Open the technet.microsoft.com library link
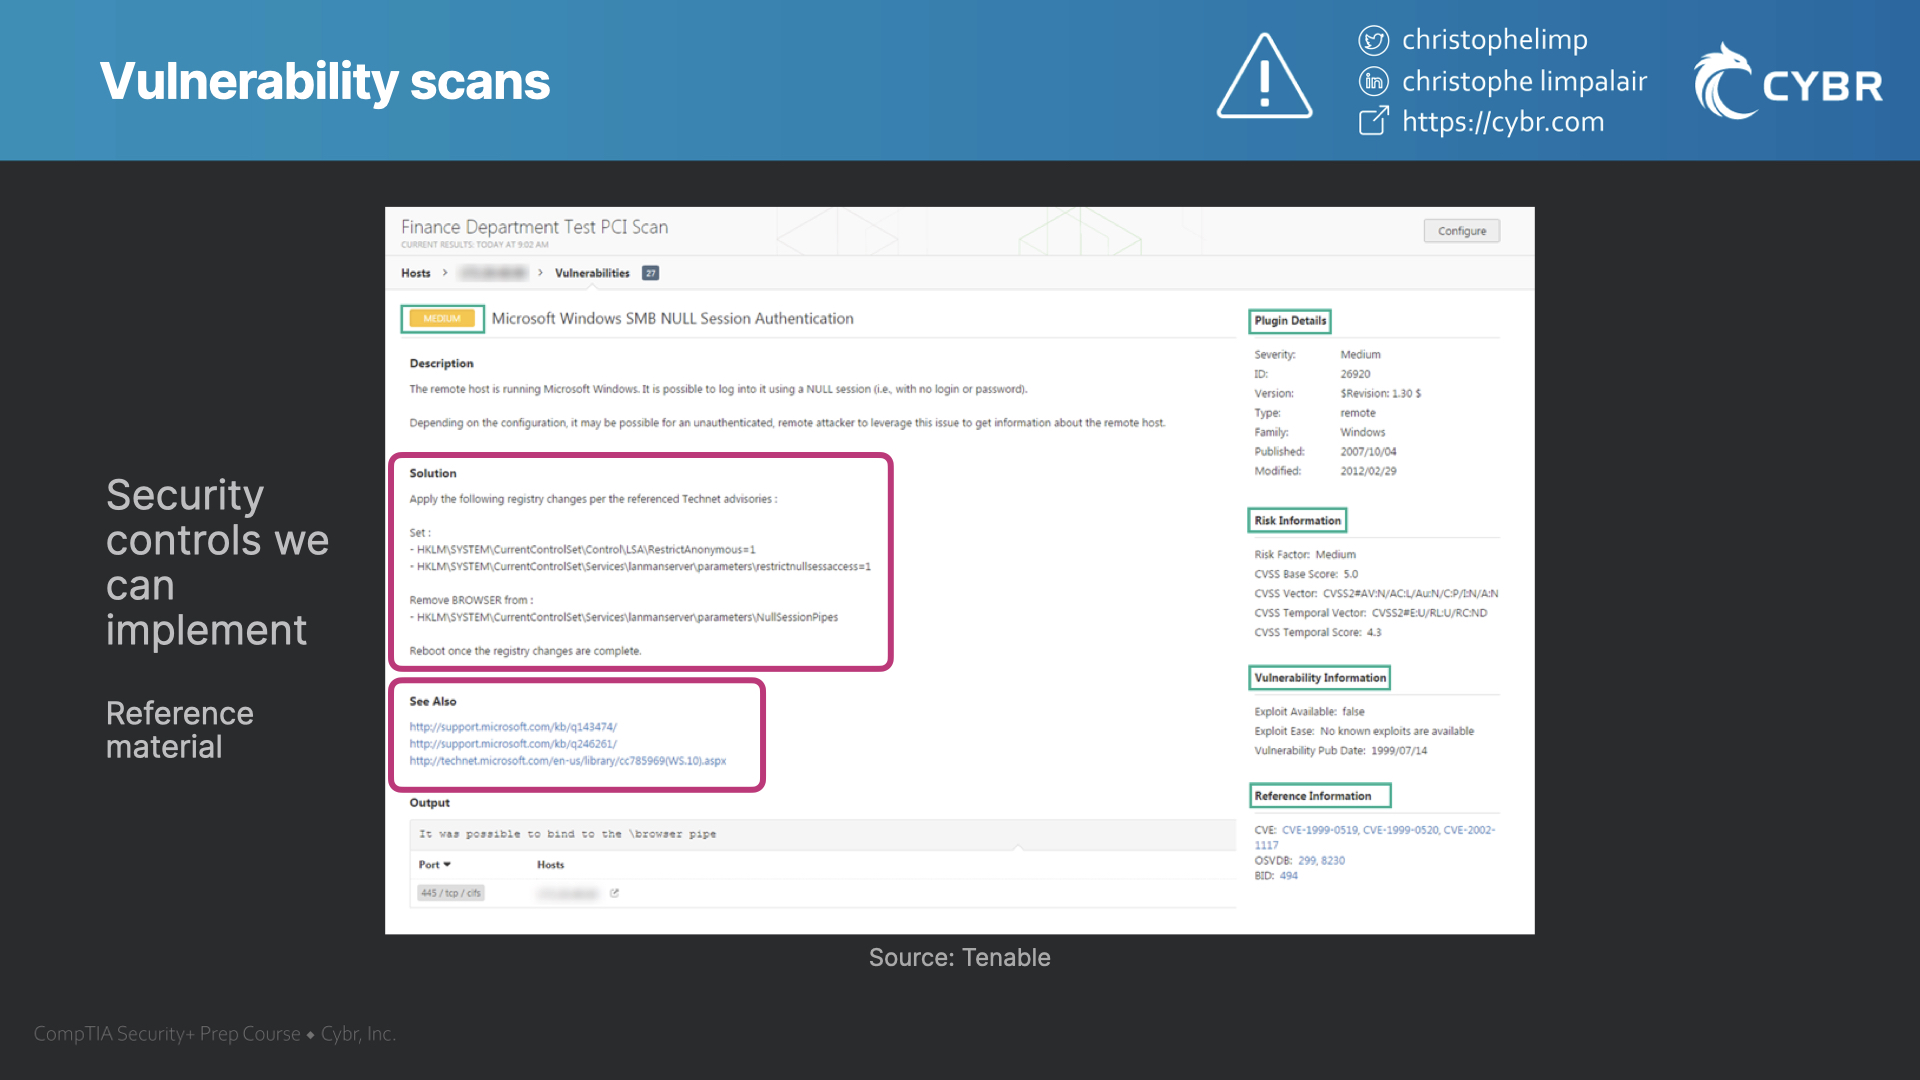The image size is (1920, 1080). [x=568, y=761]
